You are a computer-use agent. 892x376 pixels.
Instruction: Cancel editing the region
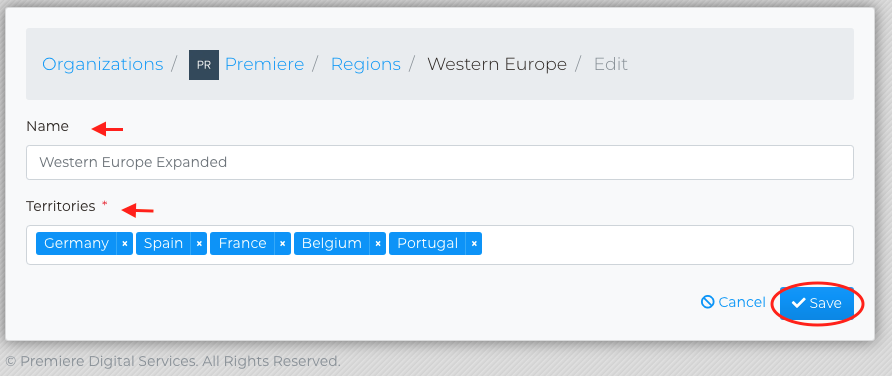pyautogui.click(x=733, y=302)
